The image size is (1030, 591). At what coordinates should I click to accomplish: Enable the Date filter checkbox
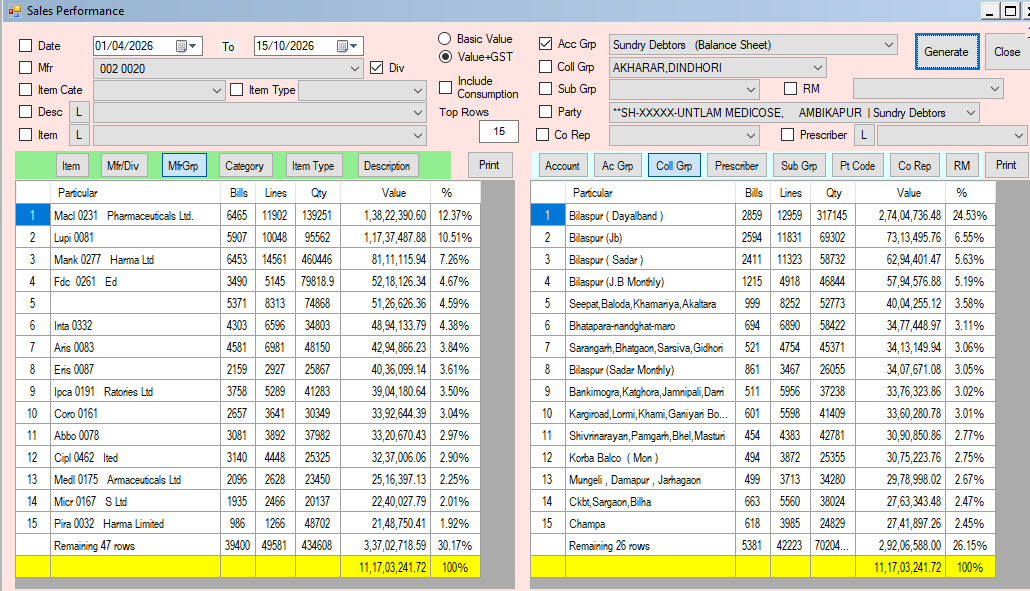click(x=26, y=46)
